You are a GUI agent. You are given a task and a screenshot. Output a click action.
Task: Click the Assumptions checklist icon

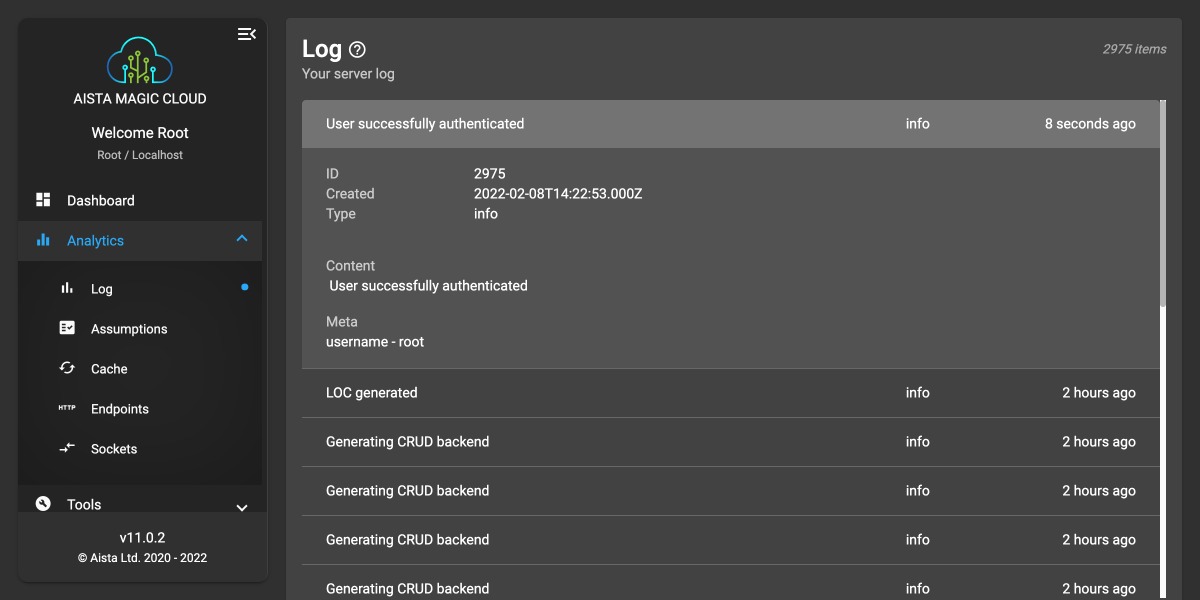click(x=67, y=328)
